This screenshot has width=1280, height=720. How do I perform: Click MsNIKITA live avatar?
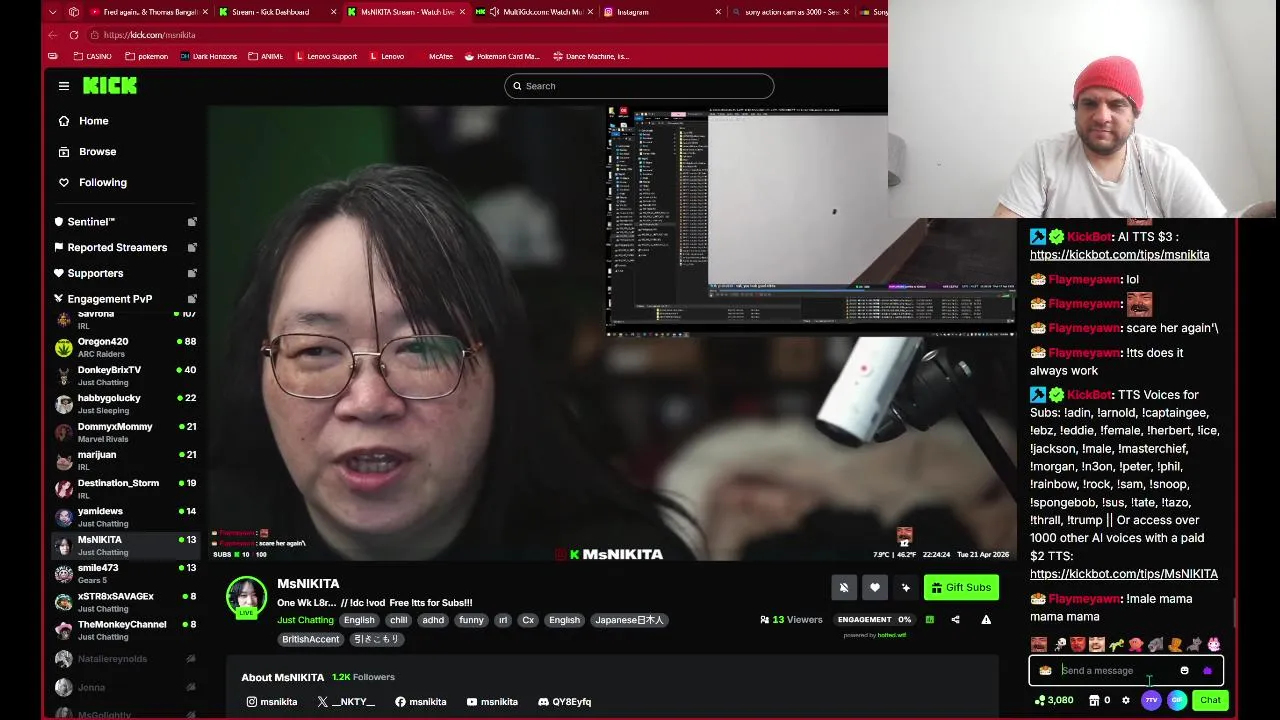(x=246, y=597)
